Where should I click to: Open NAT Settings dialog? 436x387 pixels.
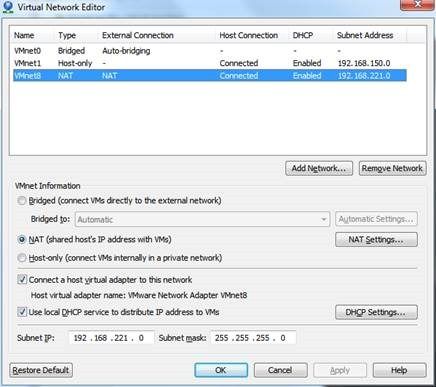pos(376,240)
